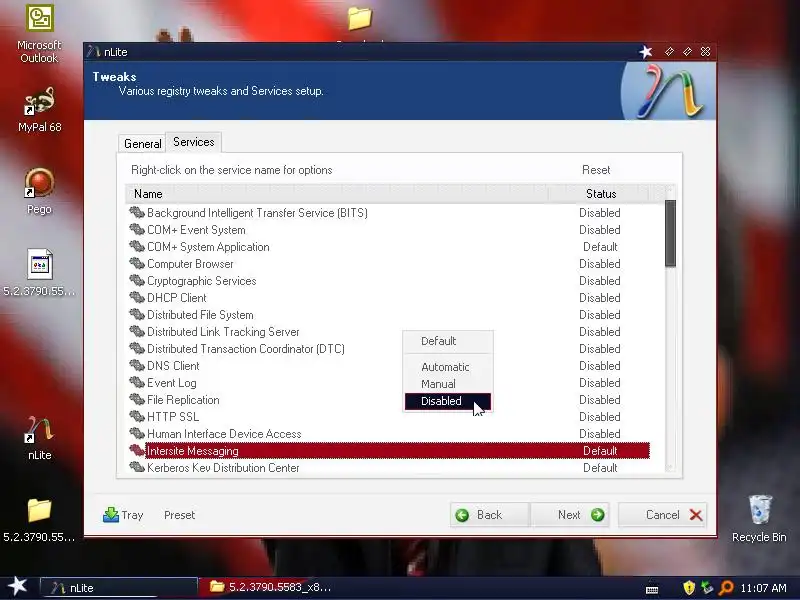
Task: Click the gear icon beside Event Log
Action: coord(137,382)
